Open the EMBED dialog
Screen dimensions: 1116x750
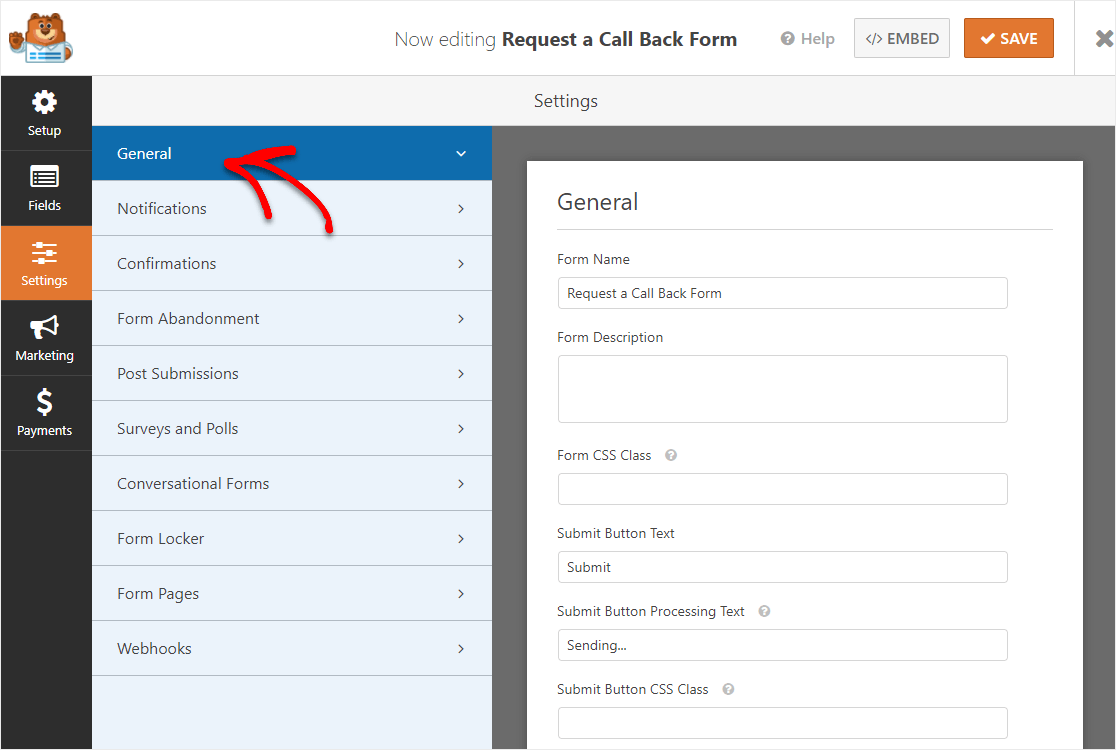(x=901, y=38)
